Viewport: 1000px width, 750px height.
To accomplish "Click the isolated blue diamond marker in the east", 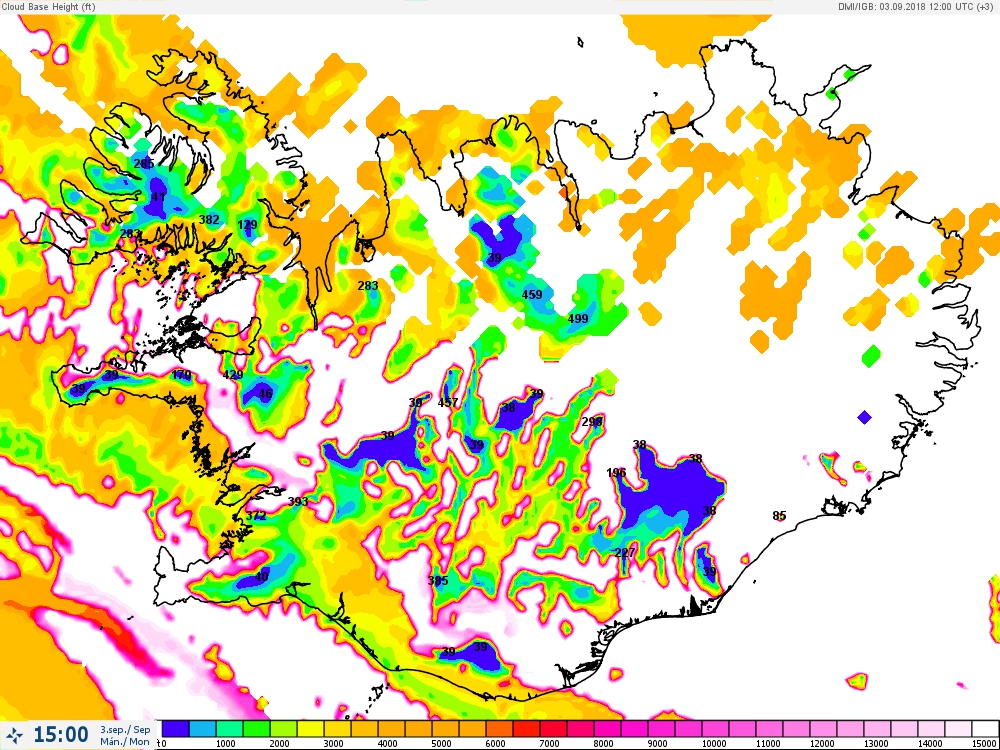I will pos(864,417).
